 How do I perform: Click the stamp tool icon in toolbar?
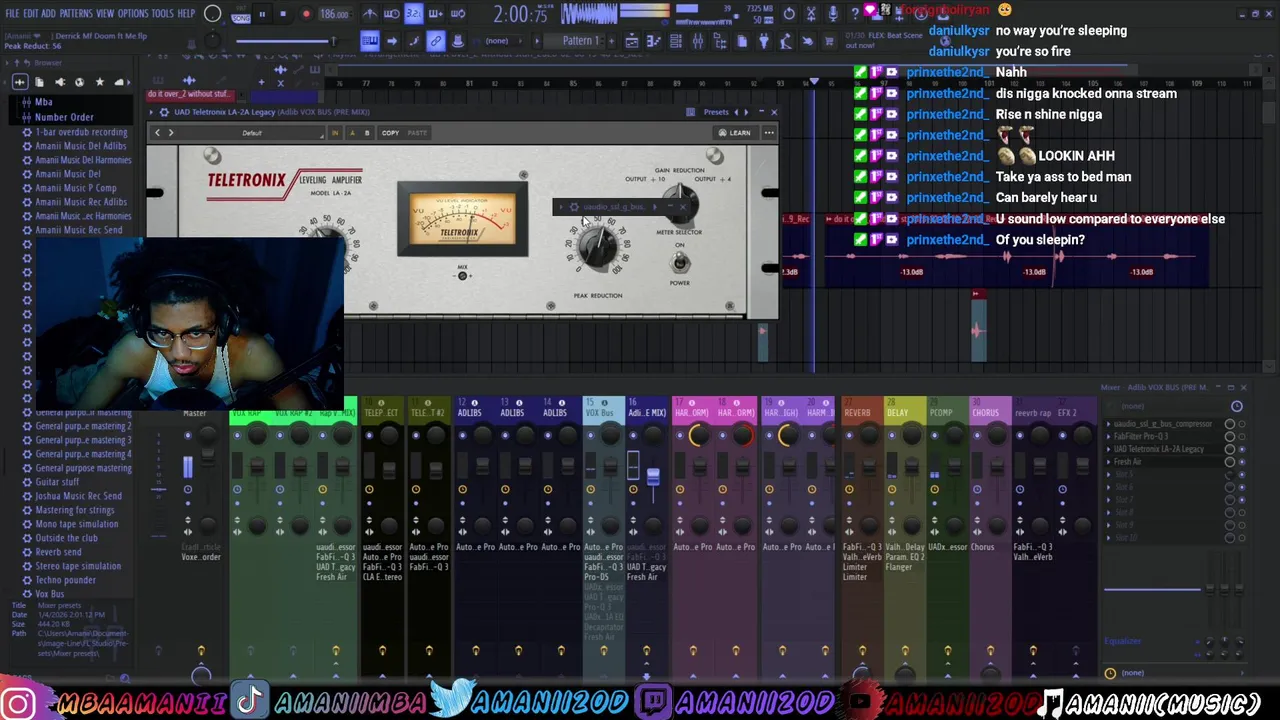click(457, 41)
